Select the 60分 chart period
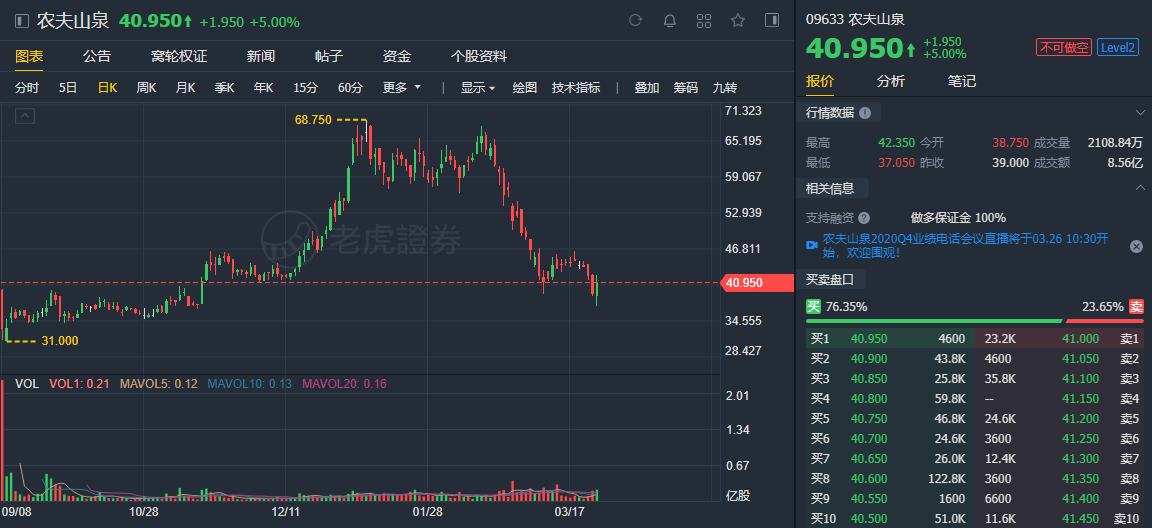Viewport: 1152px width, 528px height. tap(350, 87)
